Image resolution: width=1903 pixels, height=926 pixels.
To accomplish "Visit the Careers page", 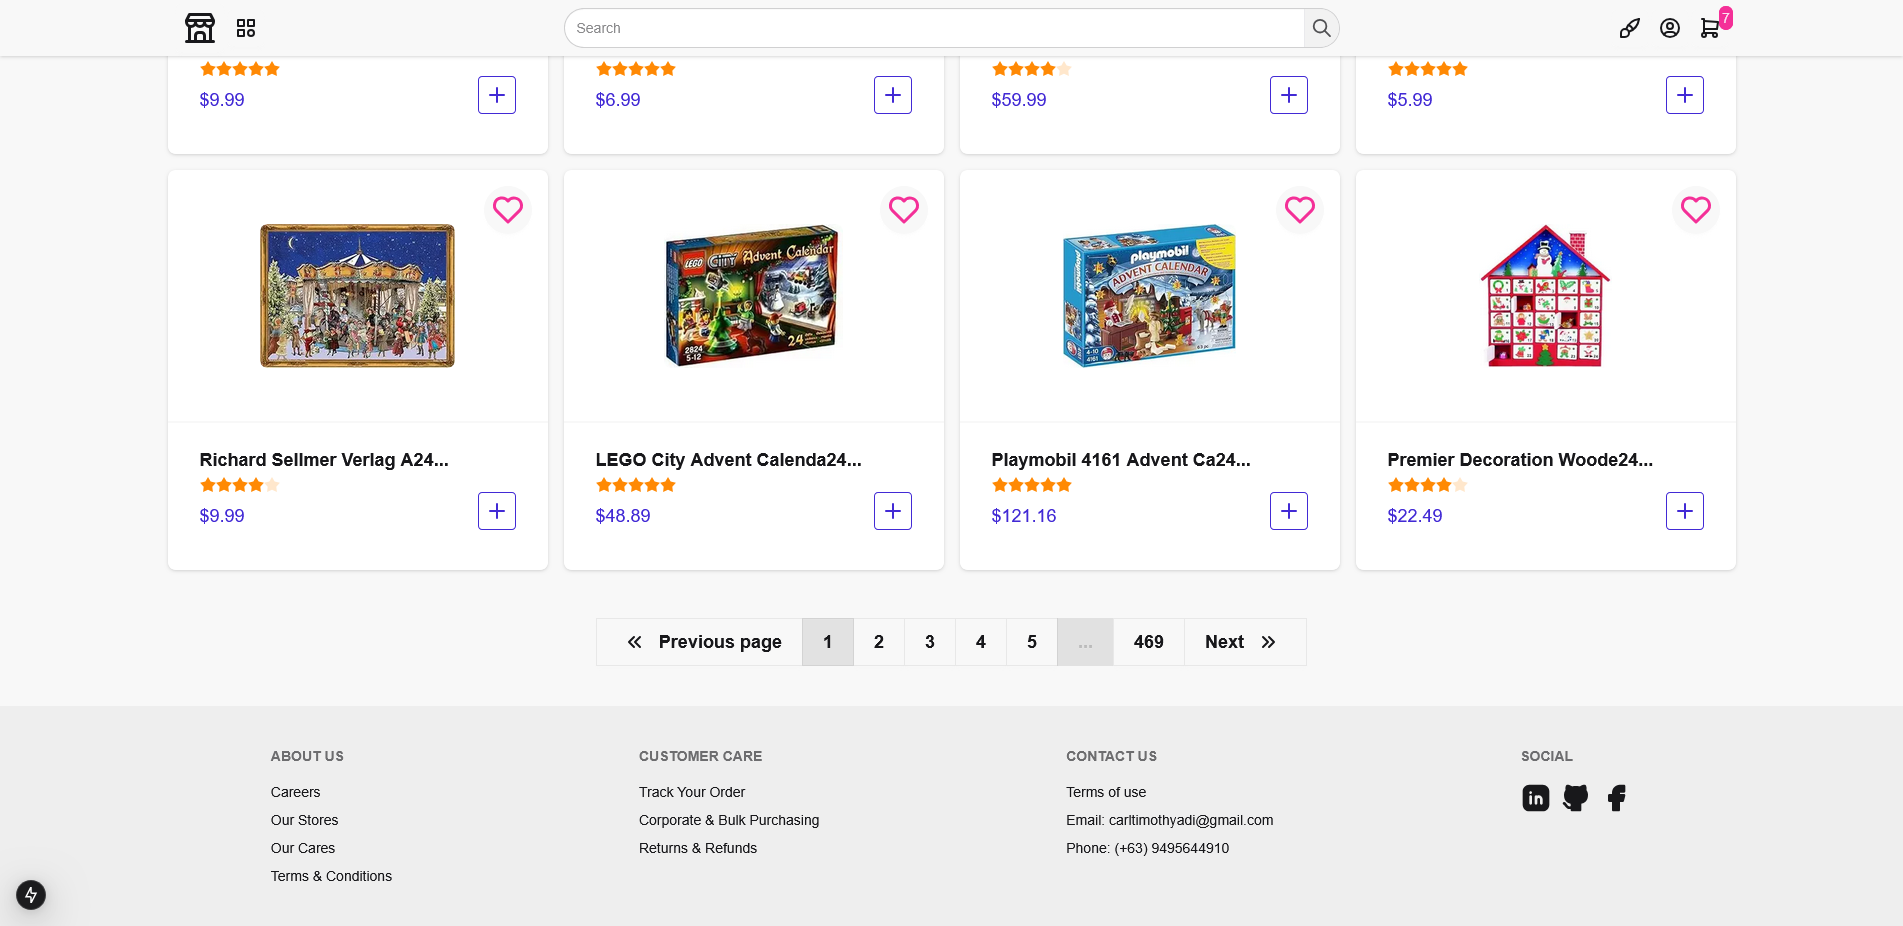I will click(295, 792).
